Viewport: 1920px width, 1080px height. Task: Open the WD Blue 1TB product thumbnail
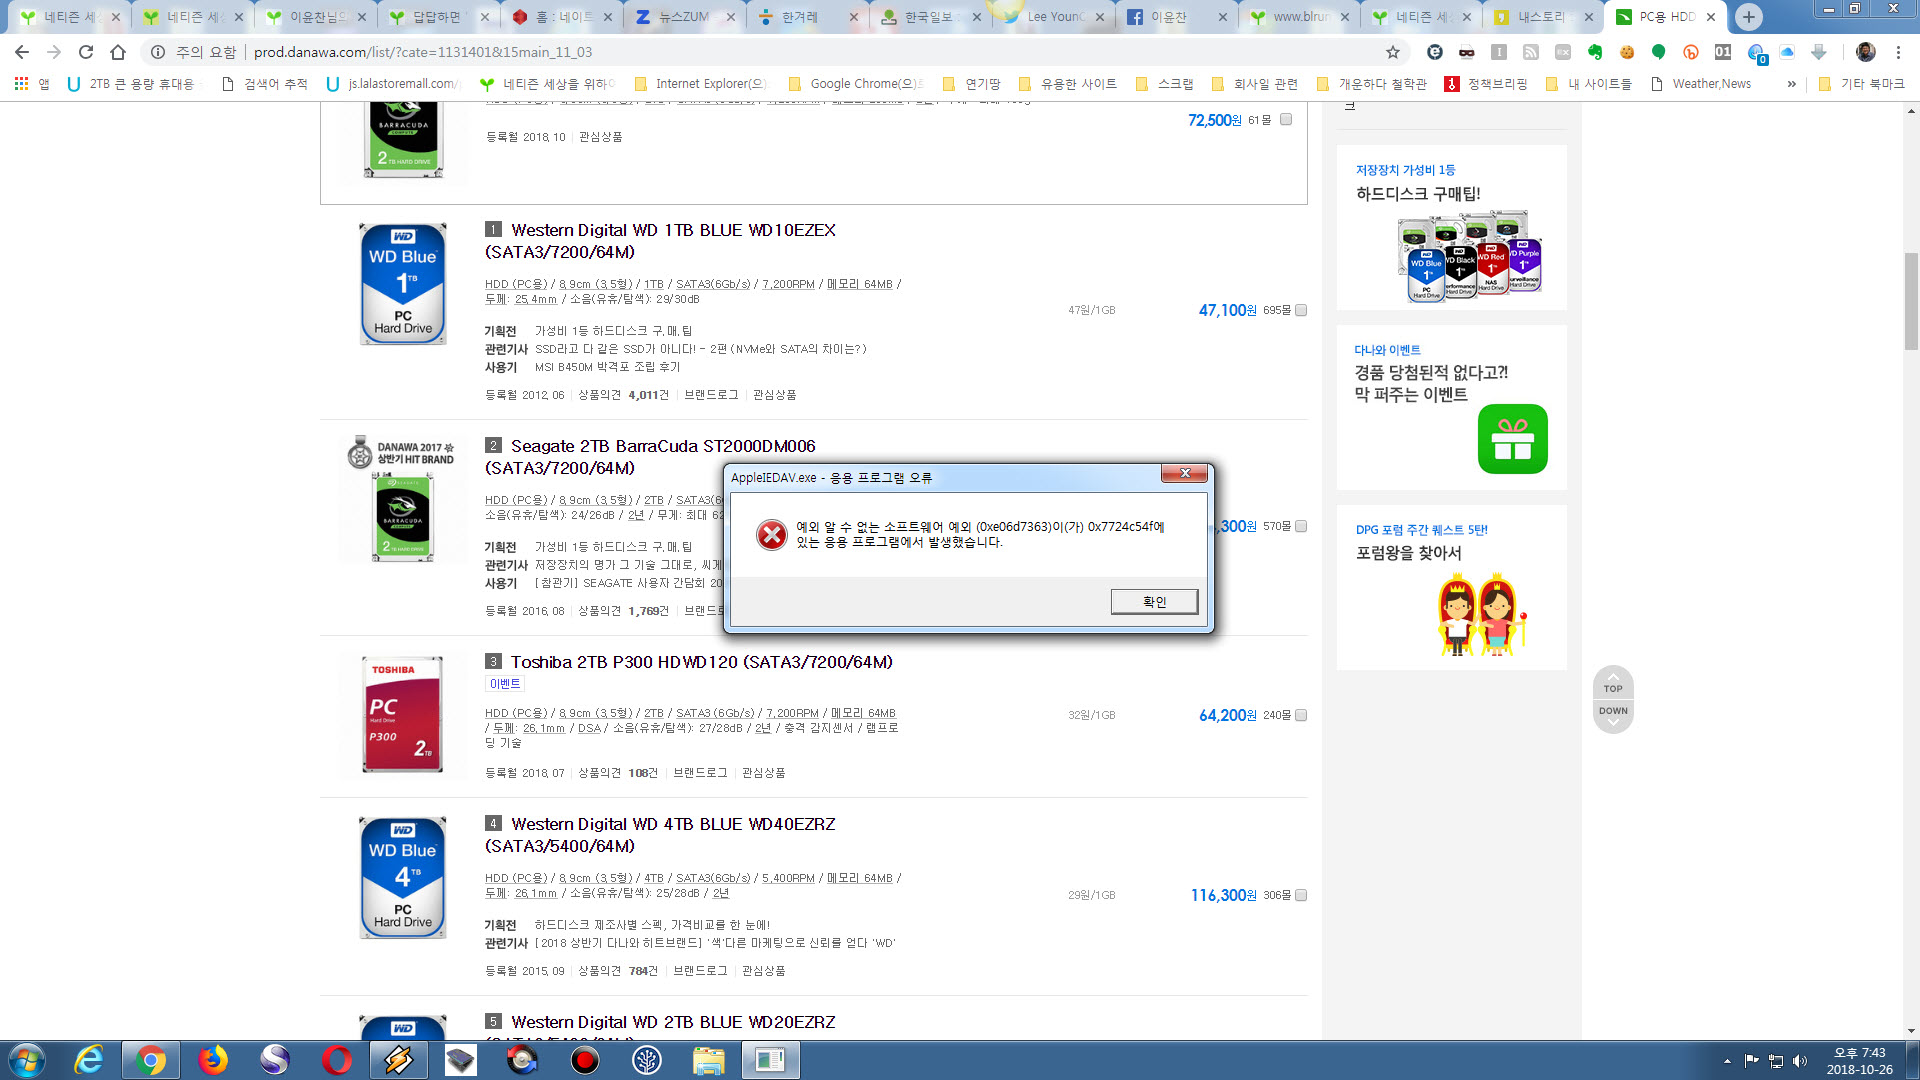[x=403, y=284]
